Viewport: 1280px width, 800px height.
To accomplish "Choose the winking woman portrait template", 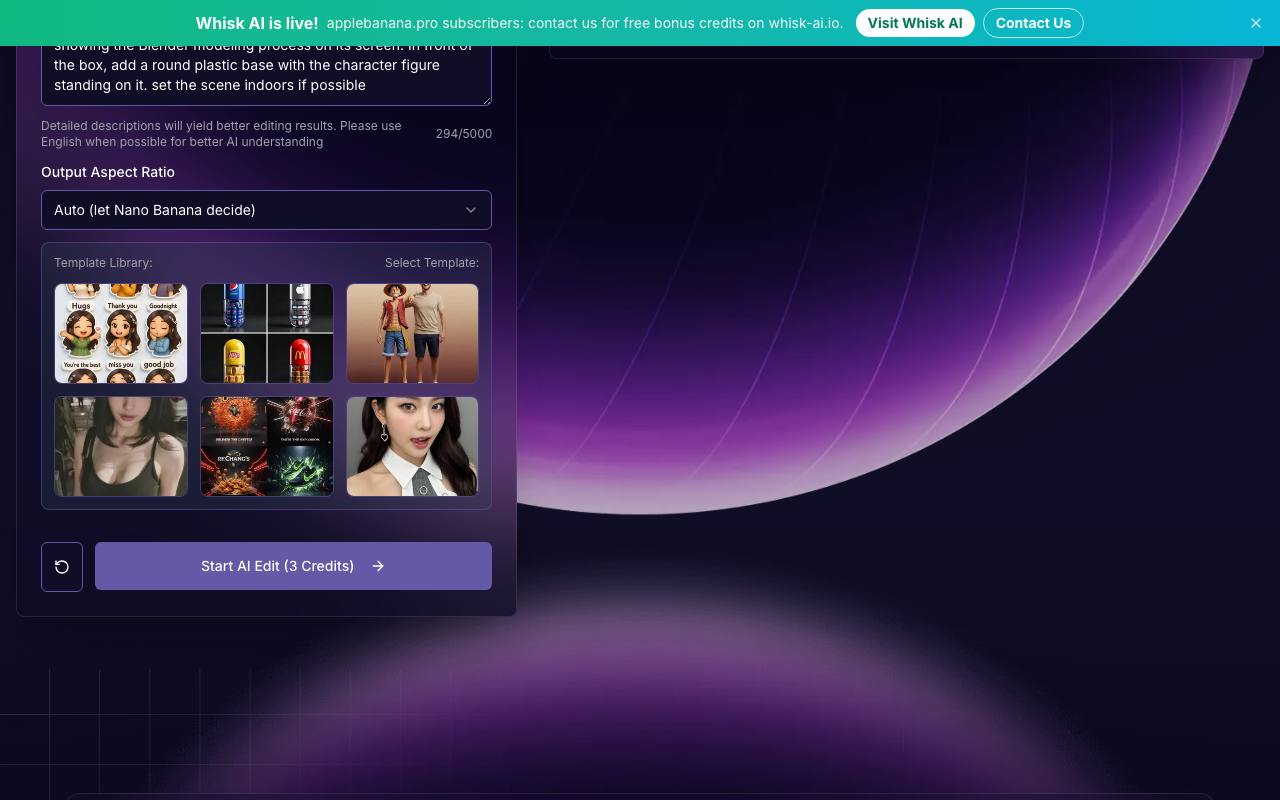I will [x=413, y=446].
